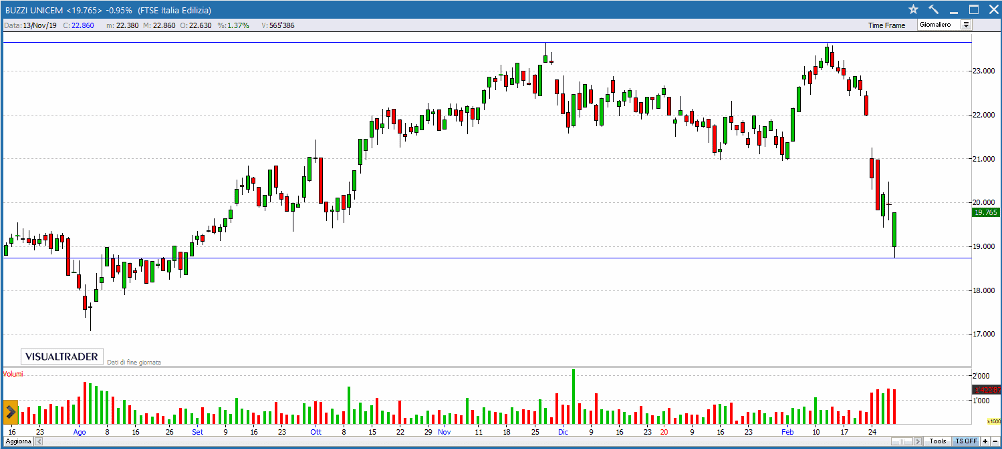Click the Dati di fine giornata caption
Screen dimensions: 1002x449
(134, 361)
